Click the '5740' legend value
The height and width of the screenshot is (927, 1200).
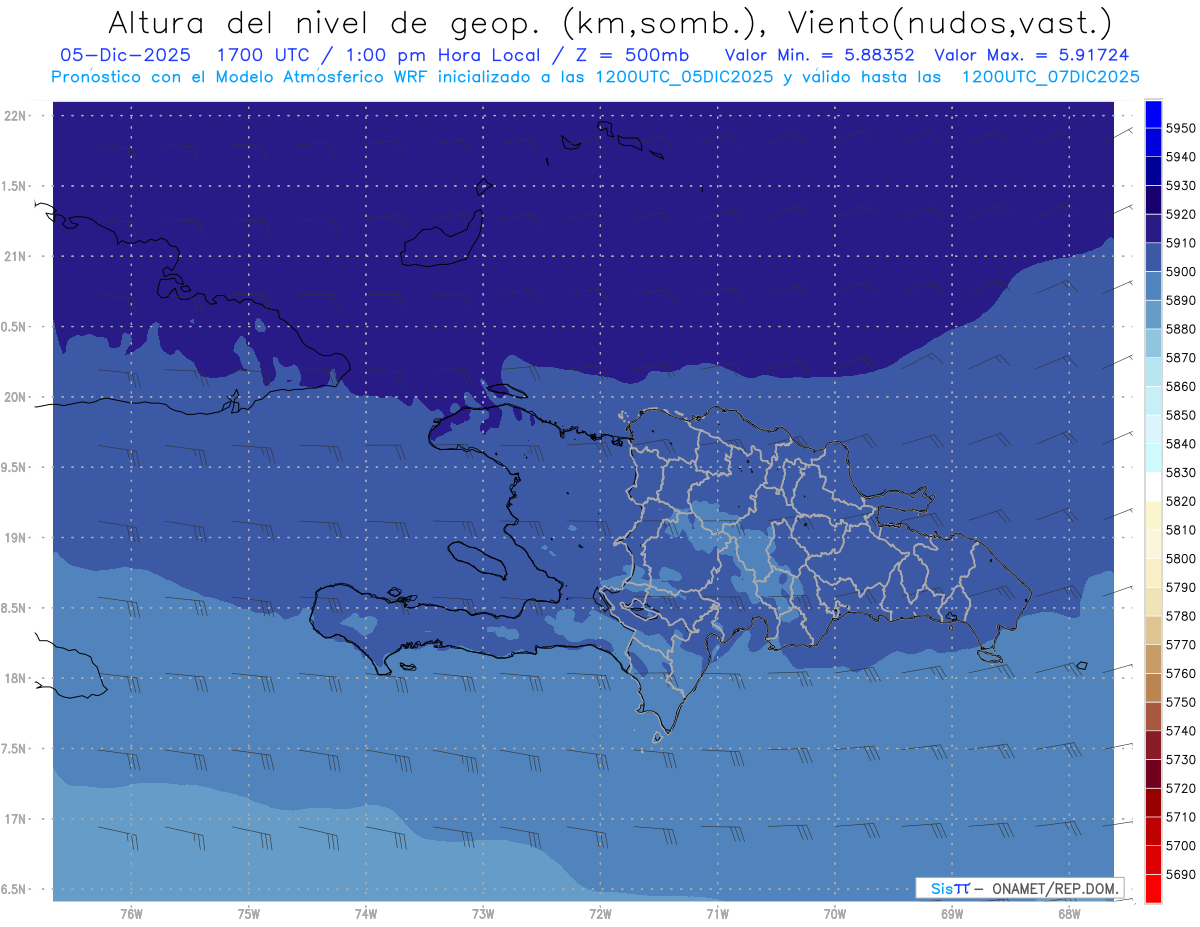[1181, 731]
